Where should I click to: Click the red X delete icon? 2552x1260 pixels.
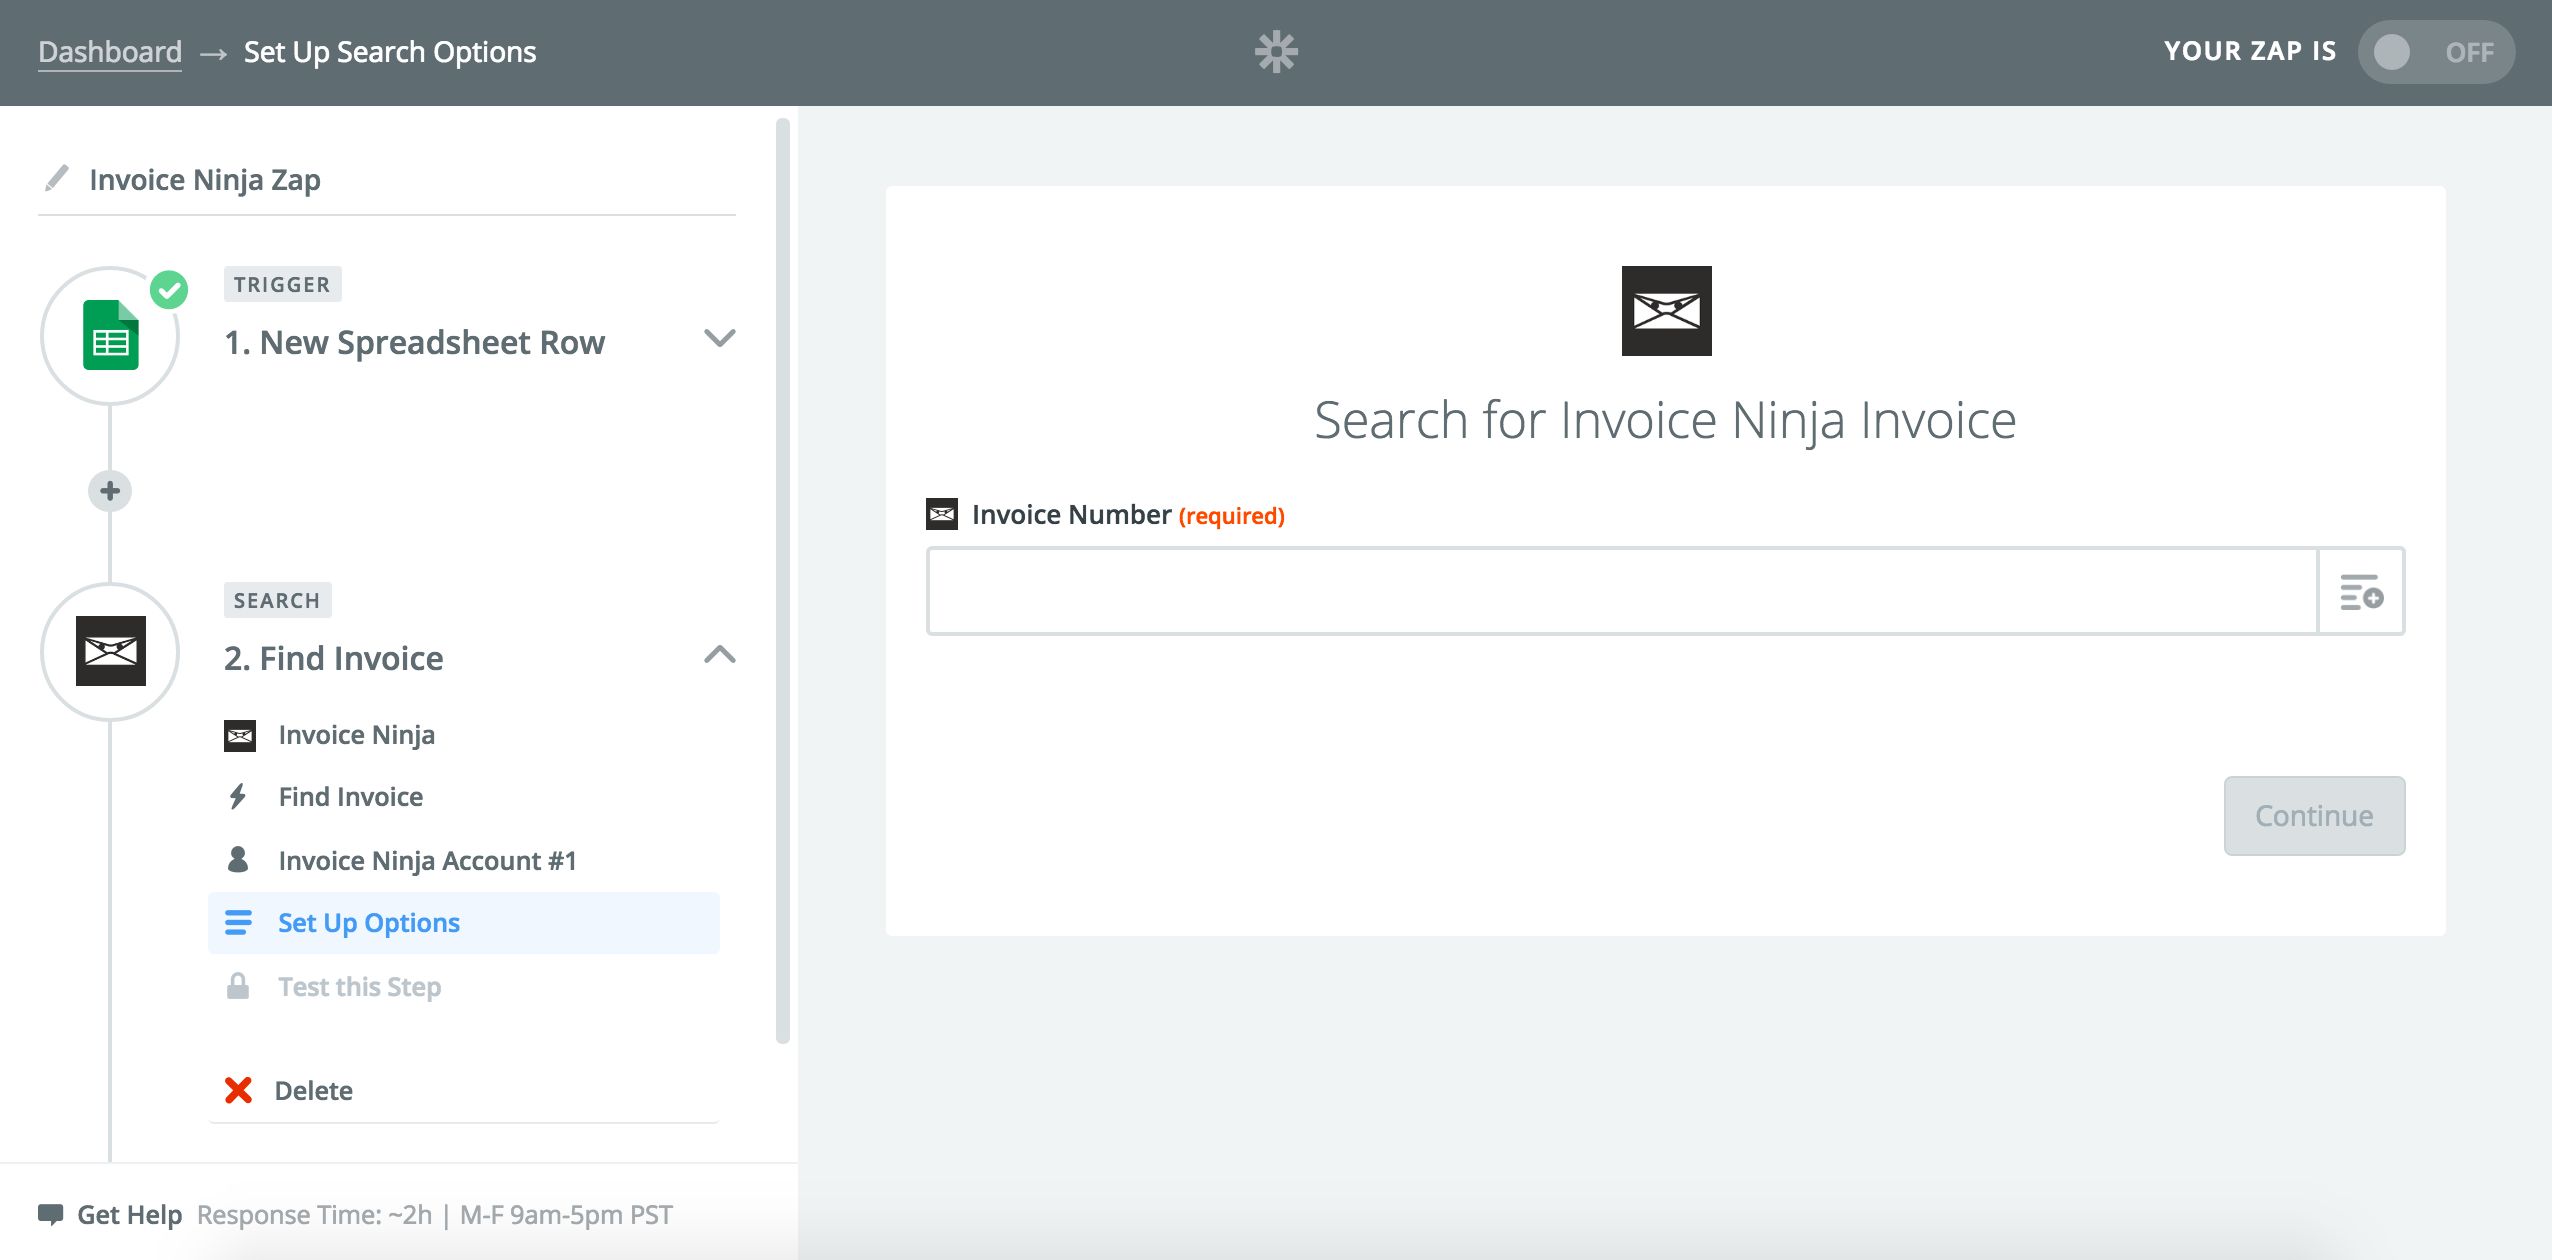(238, 1090)
